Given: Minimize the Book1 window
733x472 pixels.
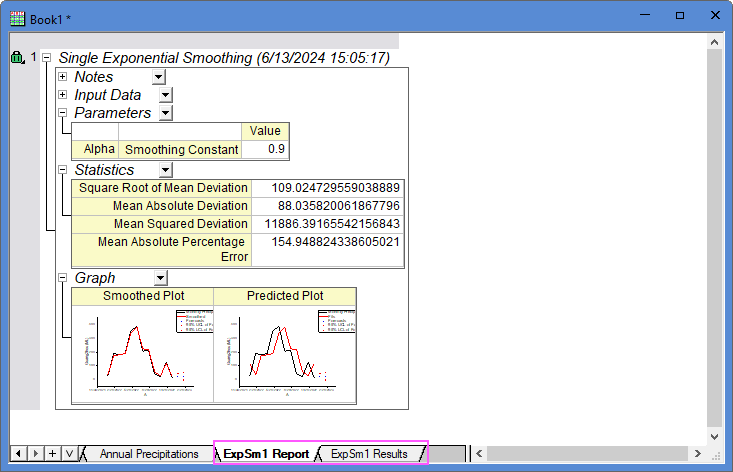Looking at the screenshot, I should (x=645, y=15).
